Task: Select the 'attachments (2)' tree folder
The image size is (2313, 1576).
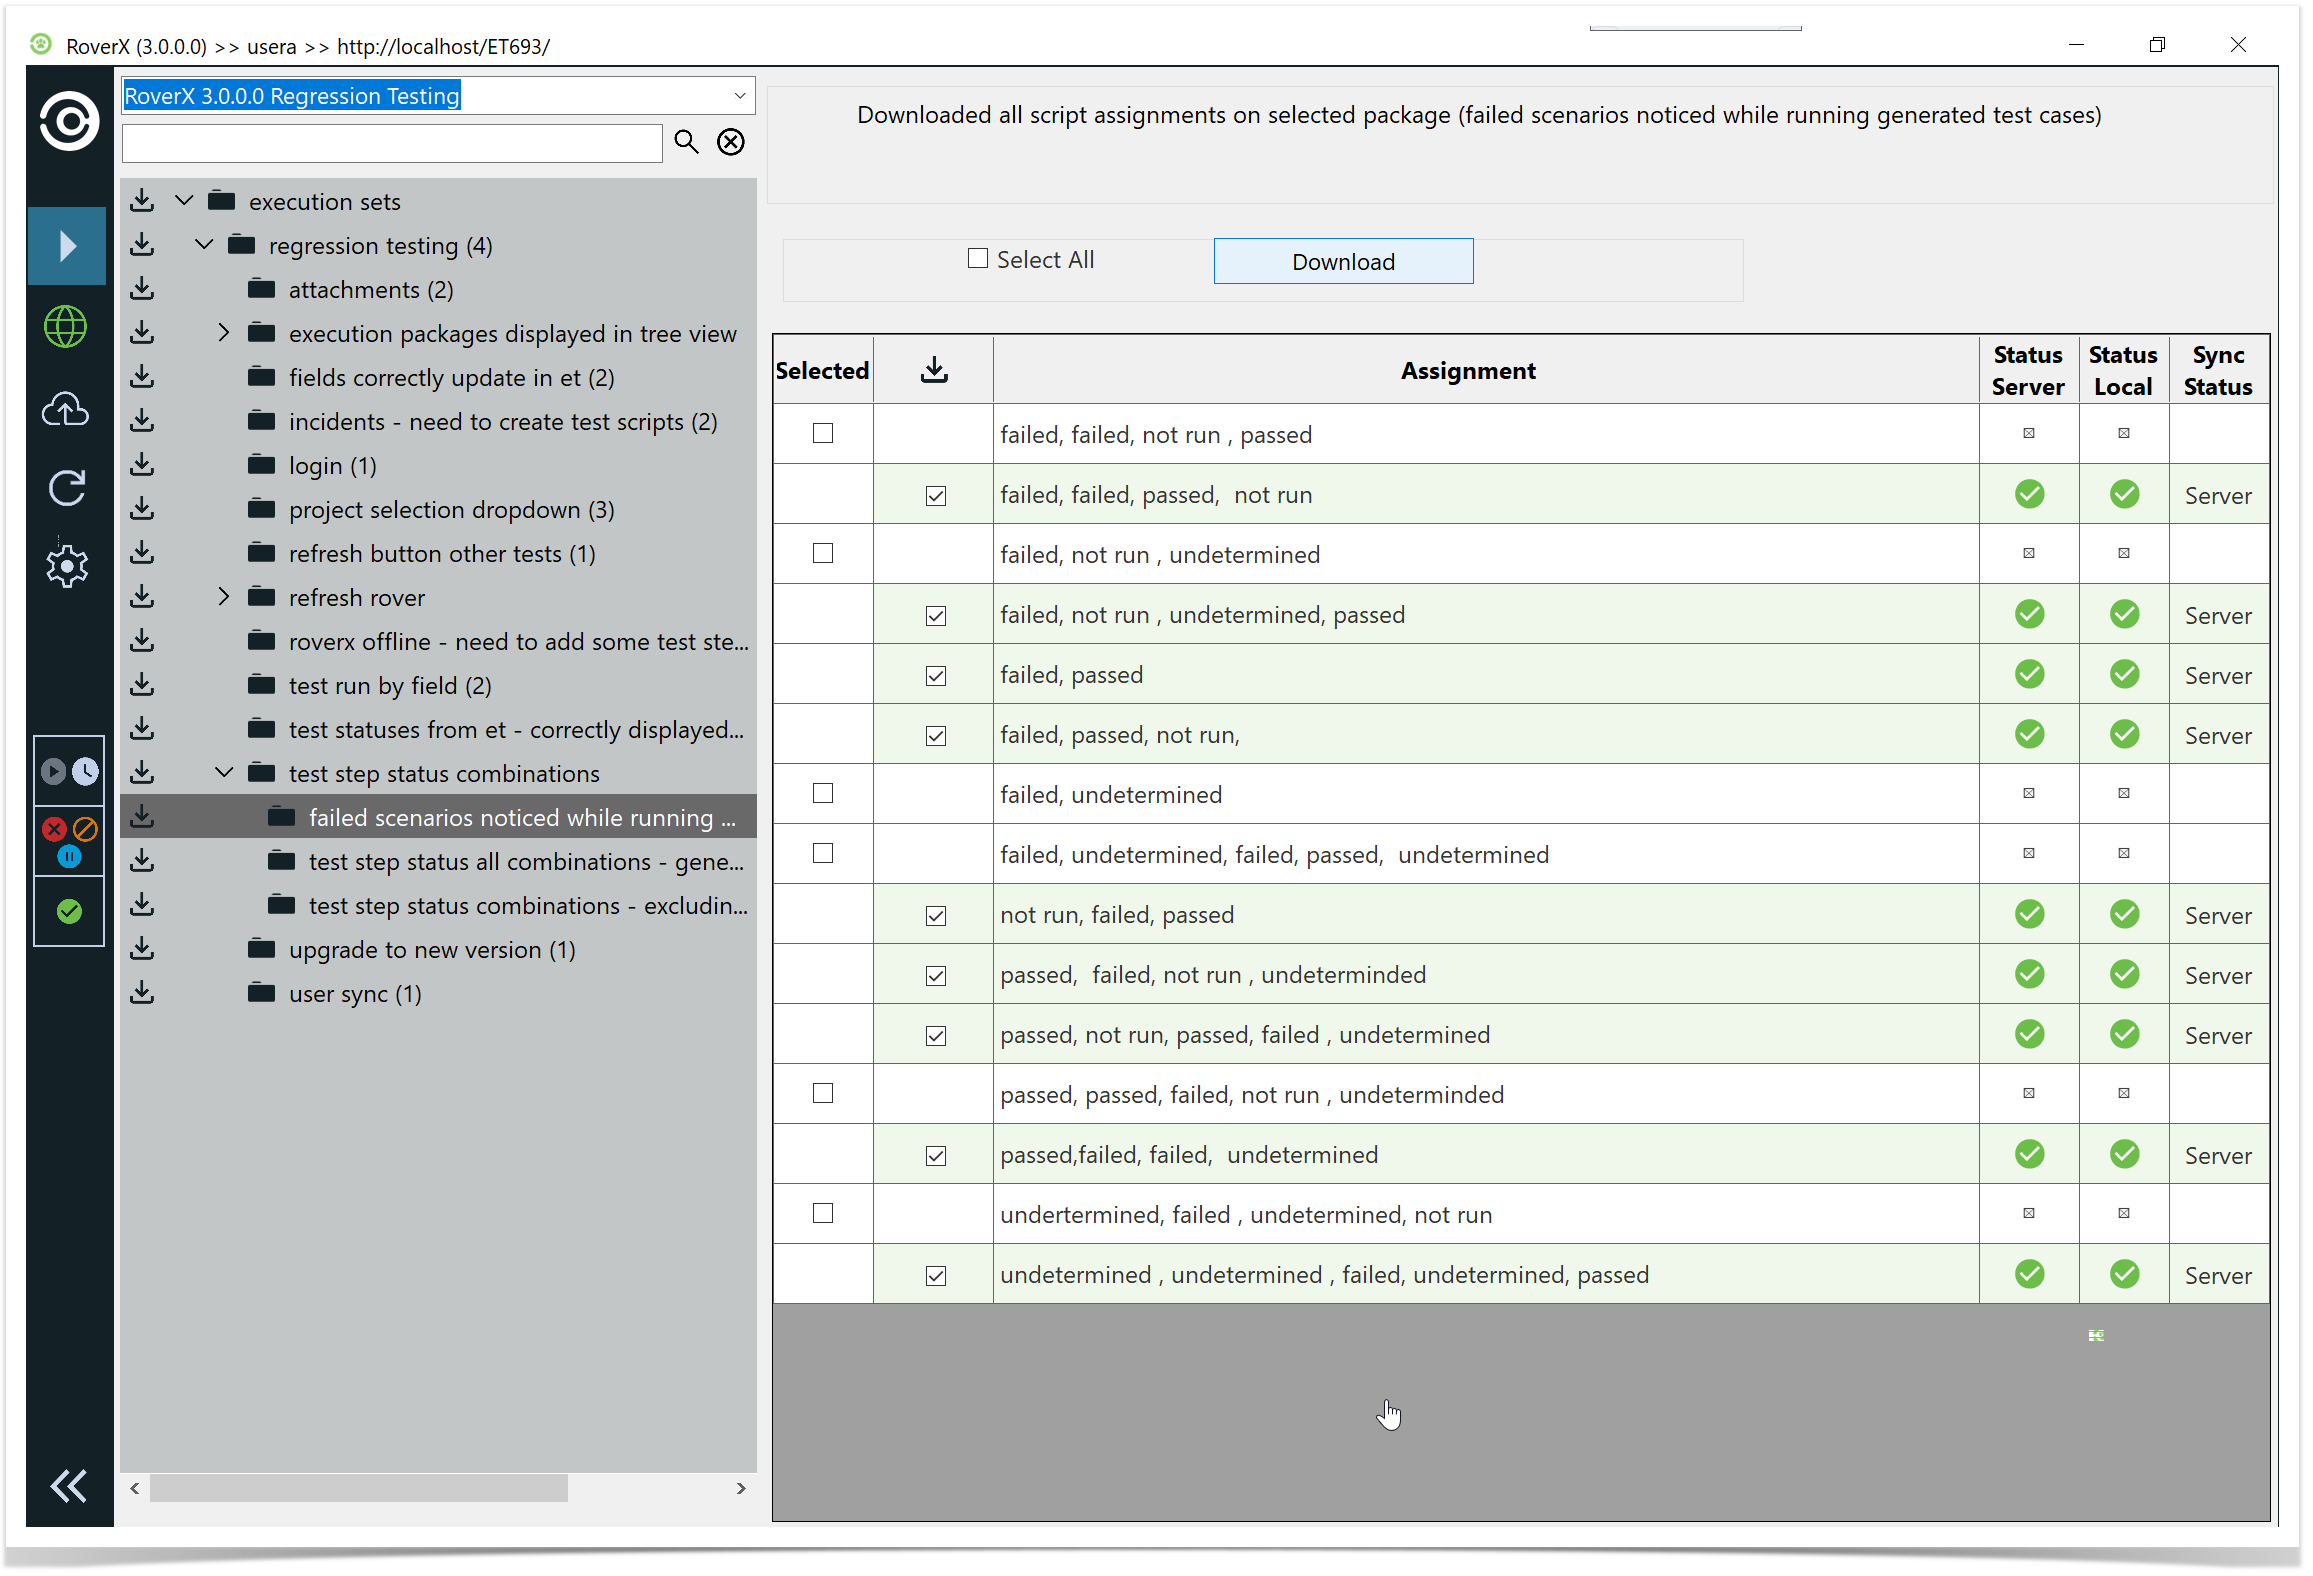Action: 370,290
